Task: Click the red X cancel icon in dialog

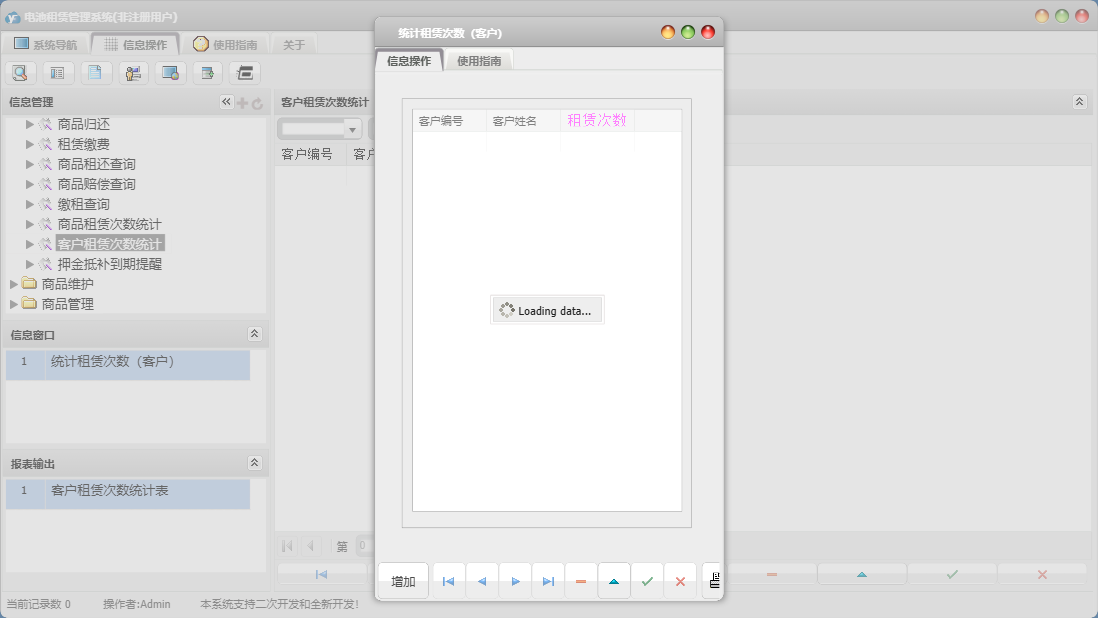Action: pos(680,581)
